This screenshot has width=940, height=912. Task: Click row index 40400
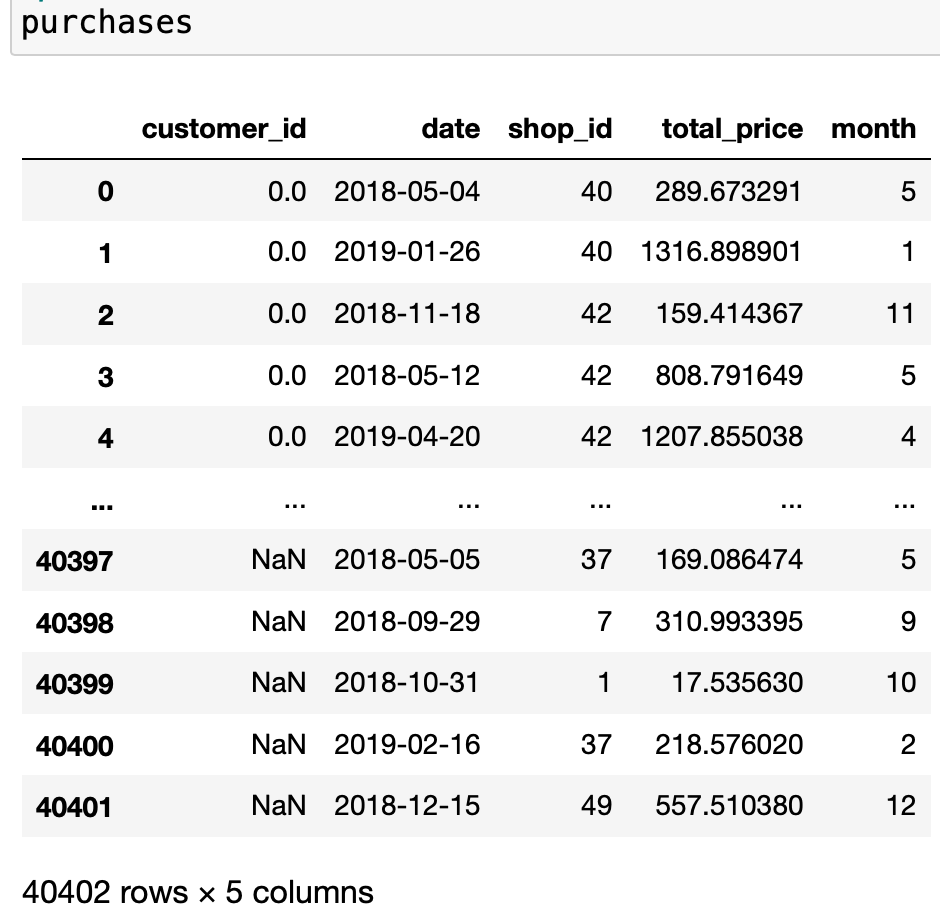click(x=74, y=745)
